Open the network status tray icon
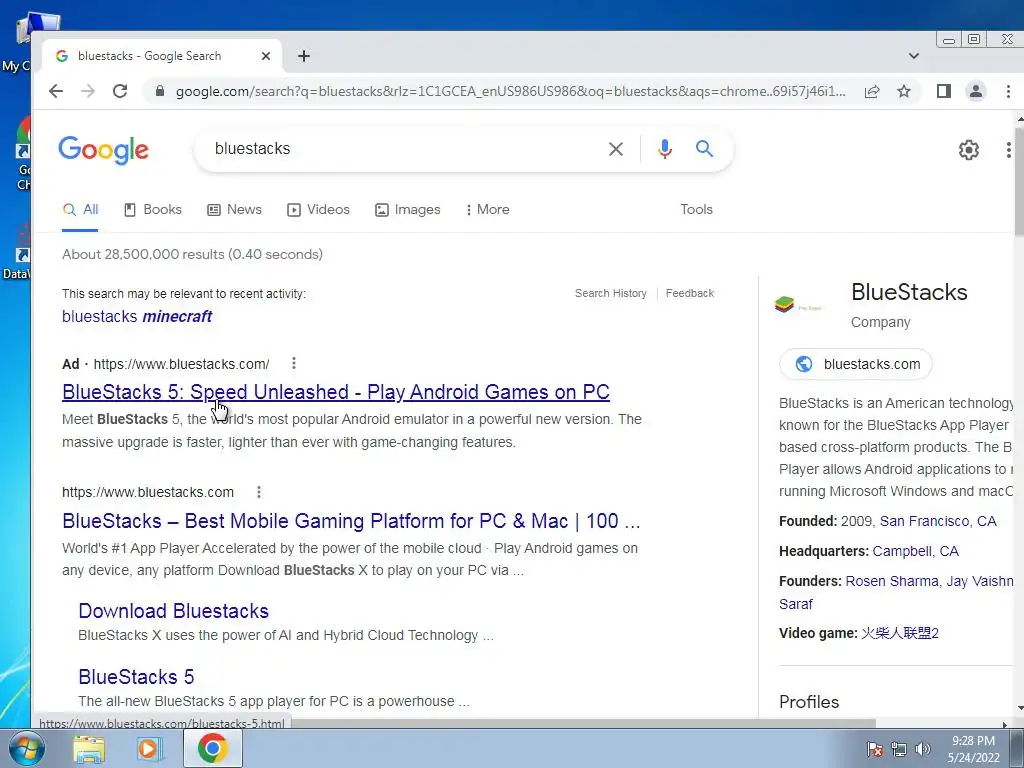The height and width of the screenshot is (768, 1024). [x=899, y=749]
